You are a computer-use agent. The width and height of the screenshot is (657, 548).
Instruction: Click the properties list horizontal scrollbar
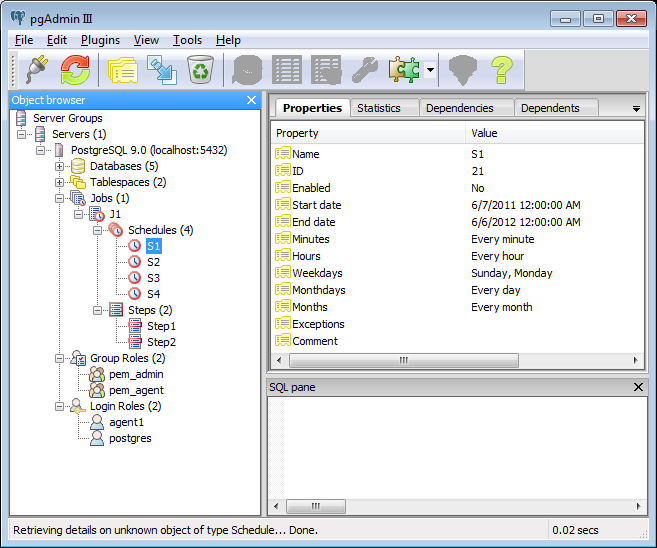point(404,360)
